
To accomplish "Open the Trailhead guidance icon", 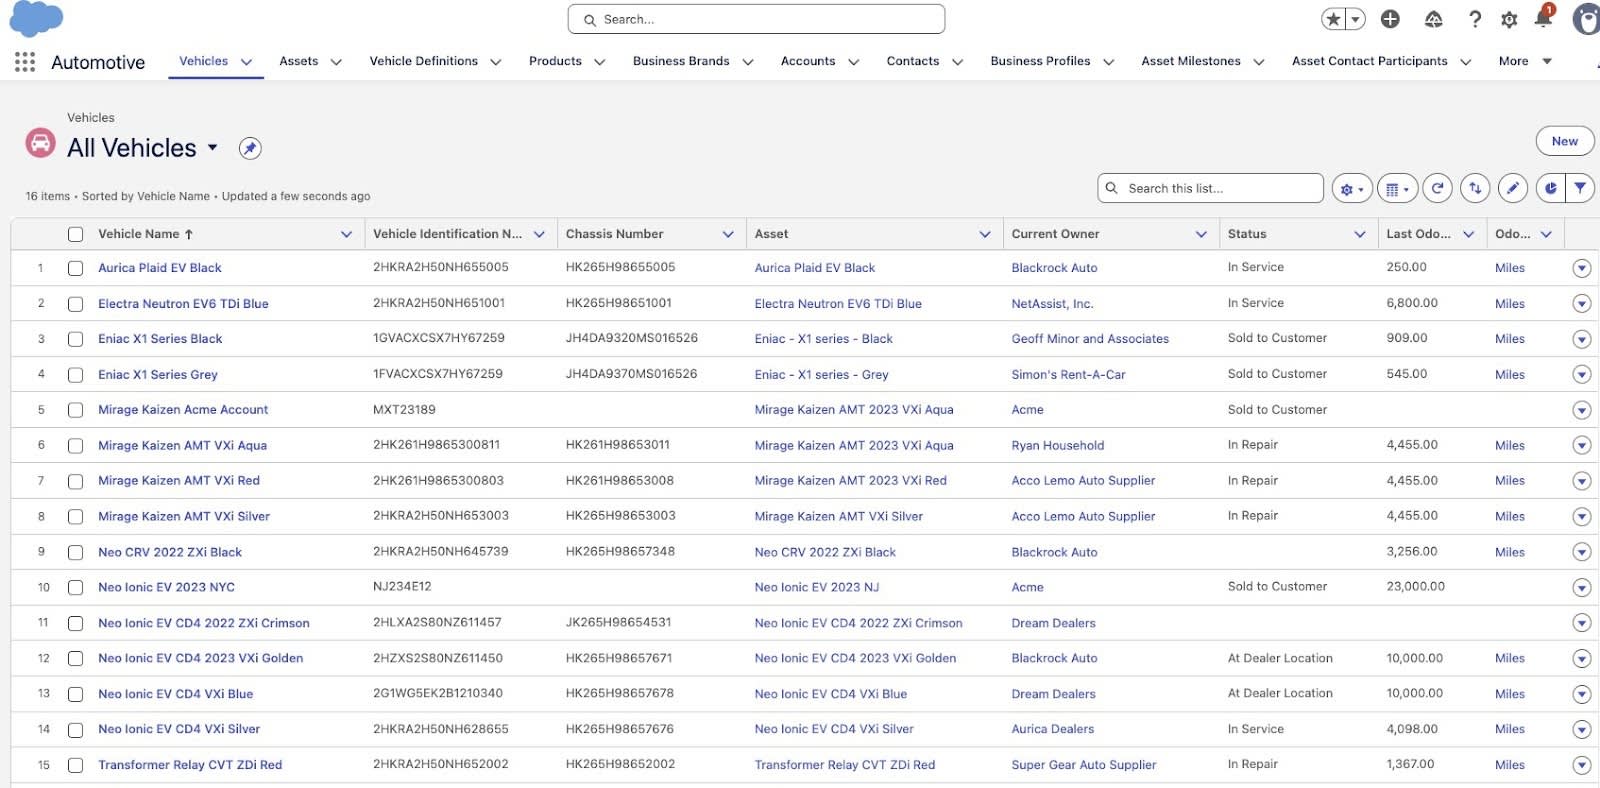I will click(x=1433, y=19).
